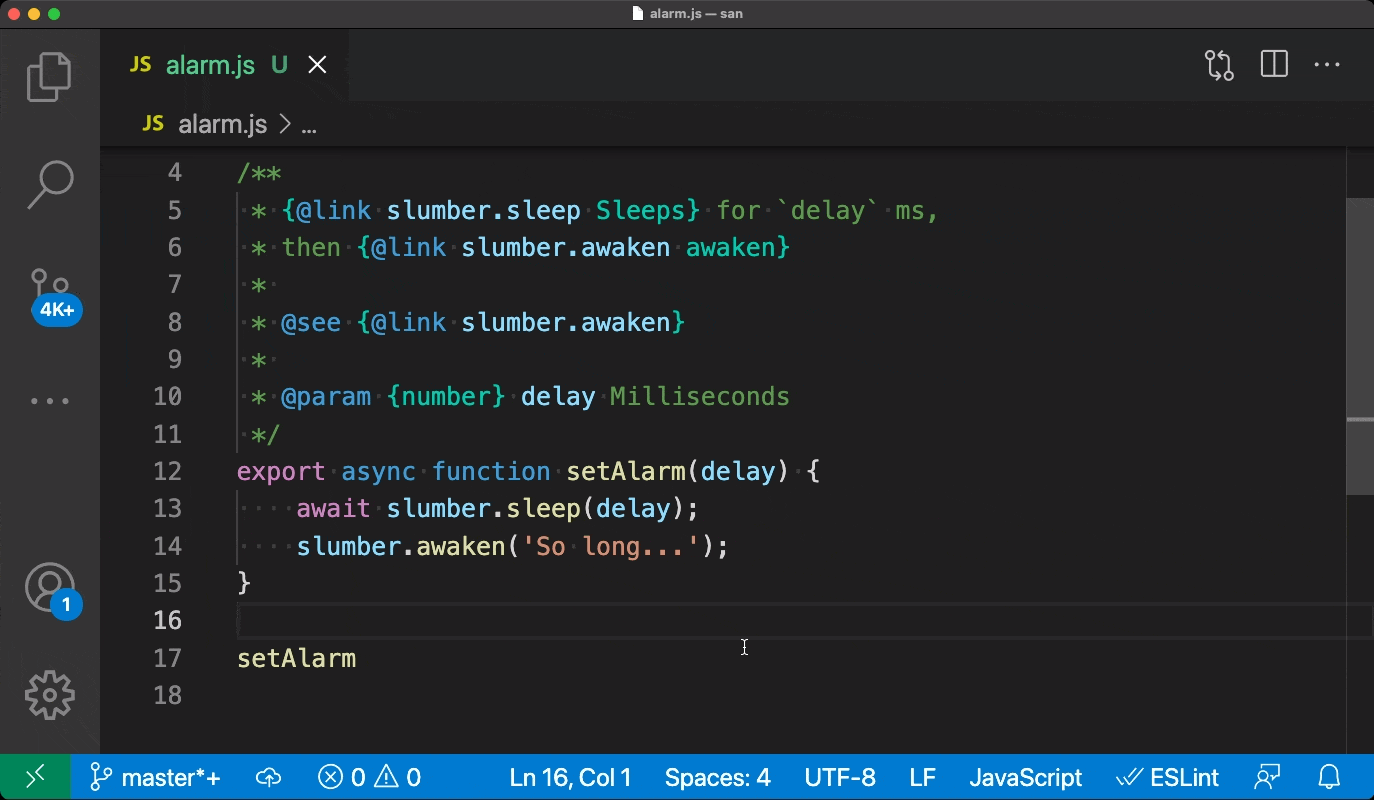This screenshot has width=1374, height=800.
Task: Split the editor using the split icon
Action: pyautogui.click(x=1273, y=64)
